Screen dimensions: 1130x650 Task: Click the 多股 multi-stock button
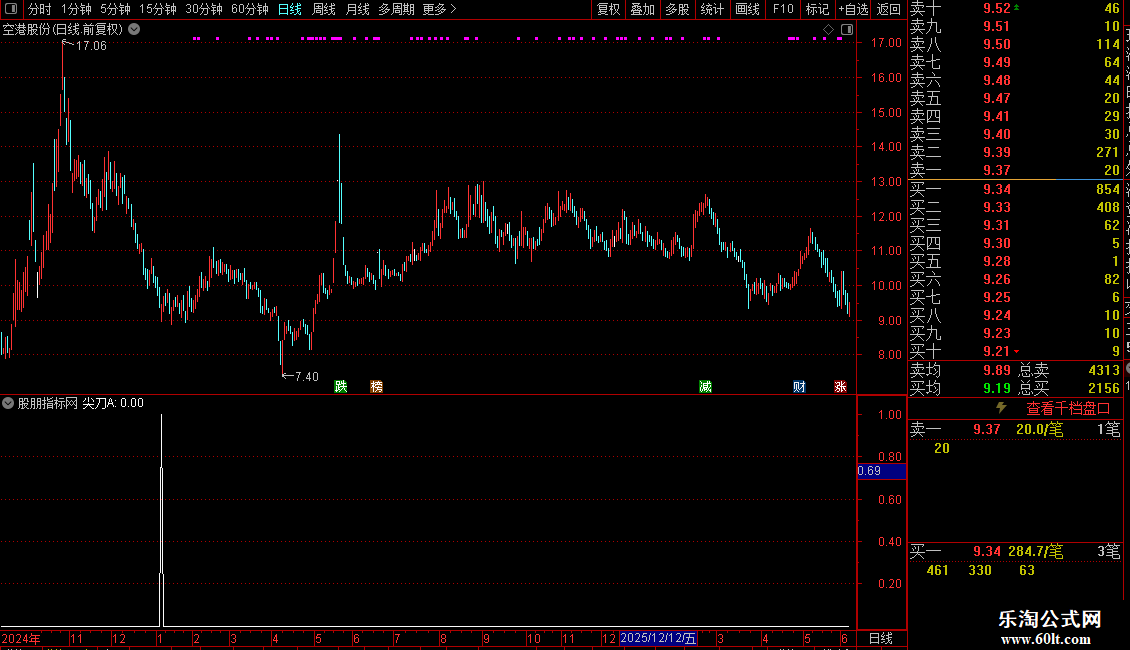click(x=677, y=9)
